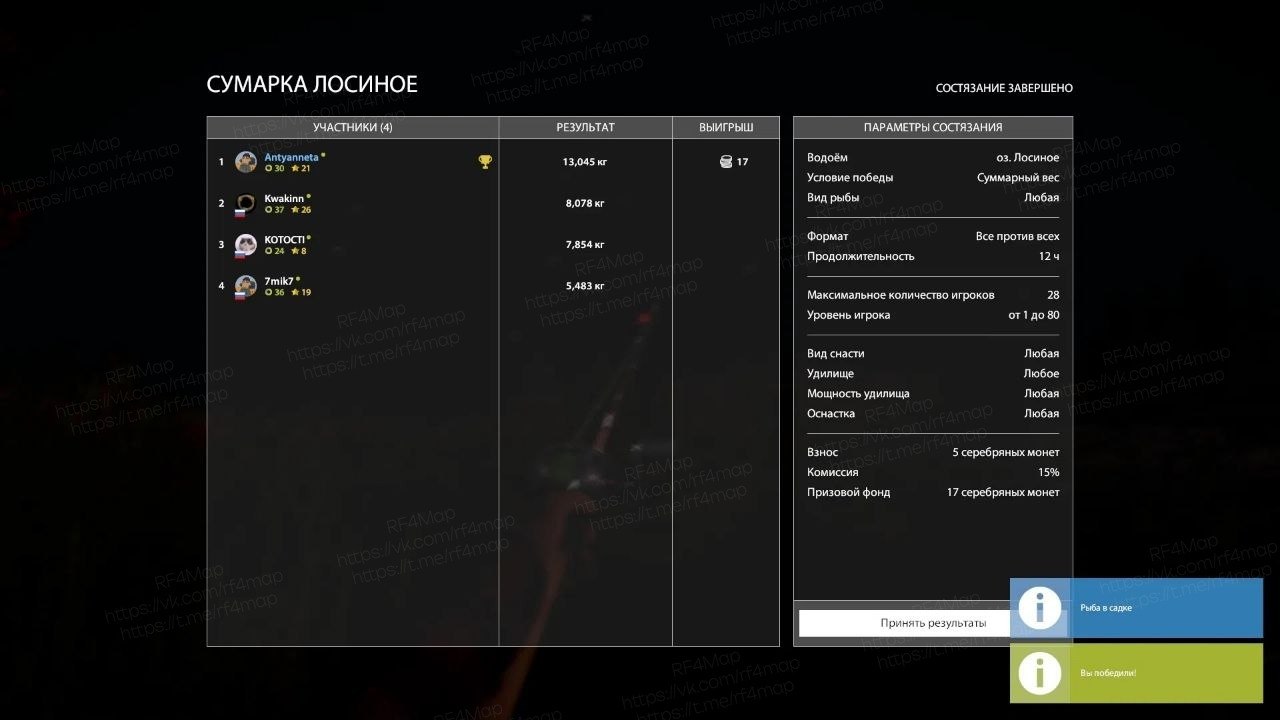Click the 'Принять результаты' button

[x=933, y=623]
